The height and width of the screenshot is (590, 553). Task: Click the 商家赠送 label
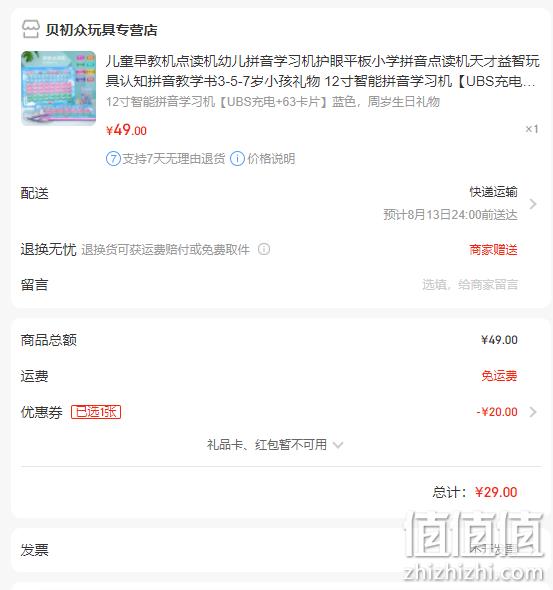tap(493, 249)
